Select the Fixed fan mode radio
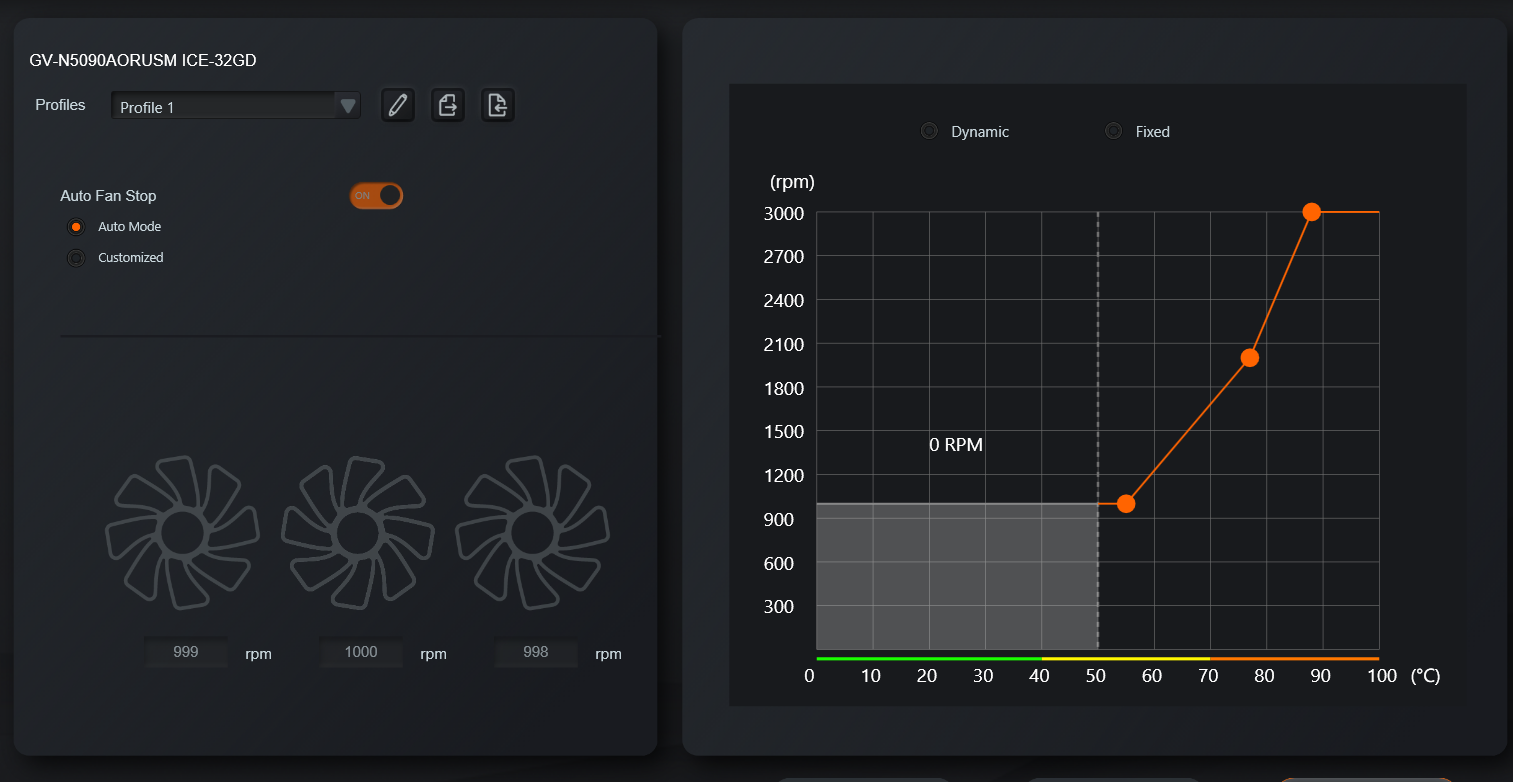Viewport: 1513px width, 782px height. coord(1113,131)
